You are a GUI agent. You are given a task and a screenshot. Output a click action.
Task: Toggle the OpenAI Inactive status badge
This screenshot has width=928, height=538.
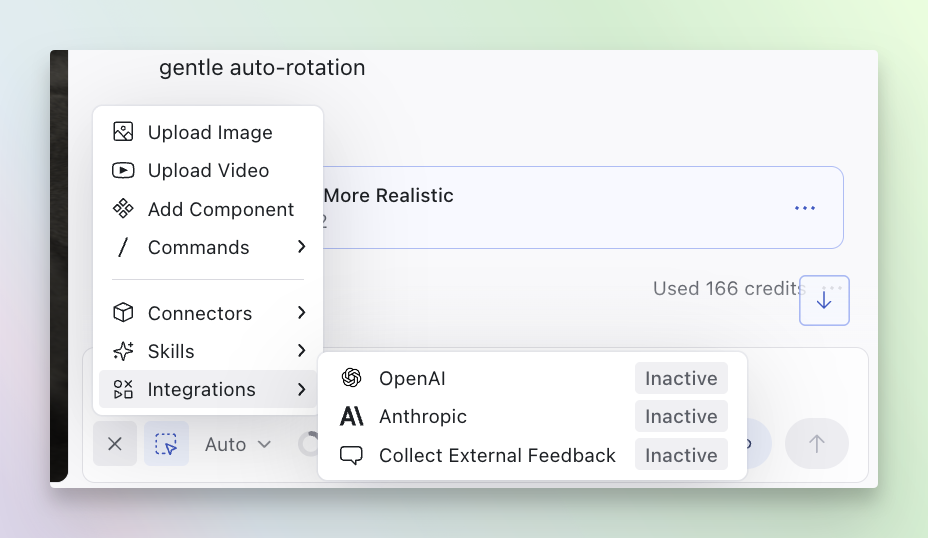click(681, 378)
